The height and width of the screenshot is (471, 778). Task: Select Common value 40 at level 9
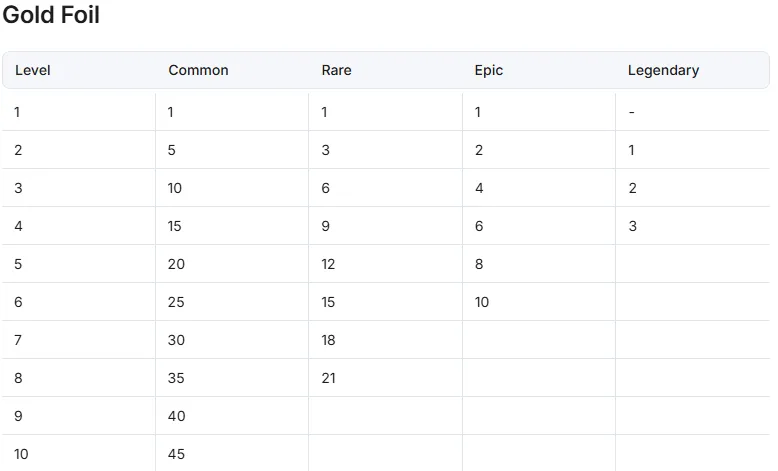176,416
